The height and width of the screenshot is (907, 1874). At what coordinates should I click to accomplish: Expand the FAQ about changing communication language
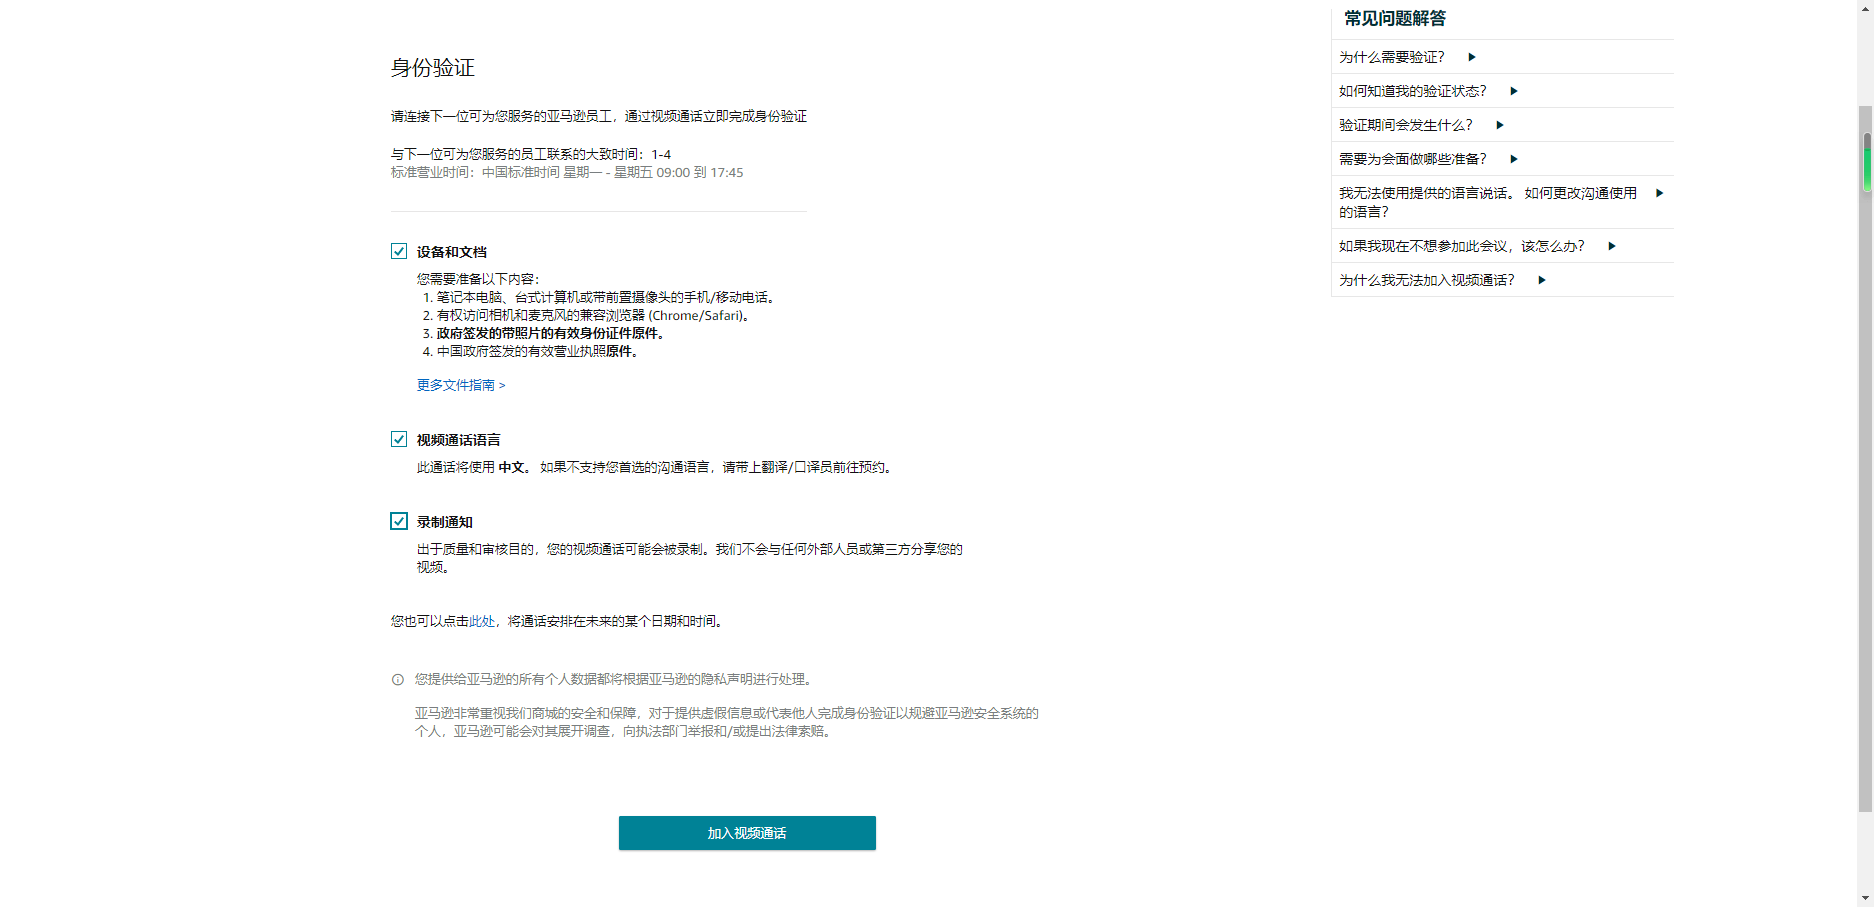(1502, 202)
